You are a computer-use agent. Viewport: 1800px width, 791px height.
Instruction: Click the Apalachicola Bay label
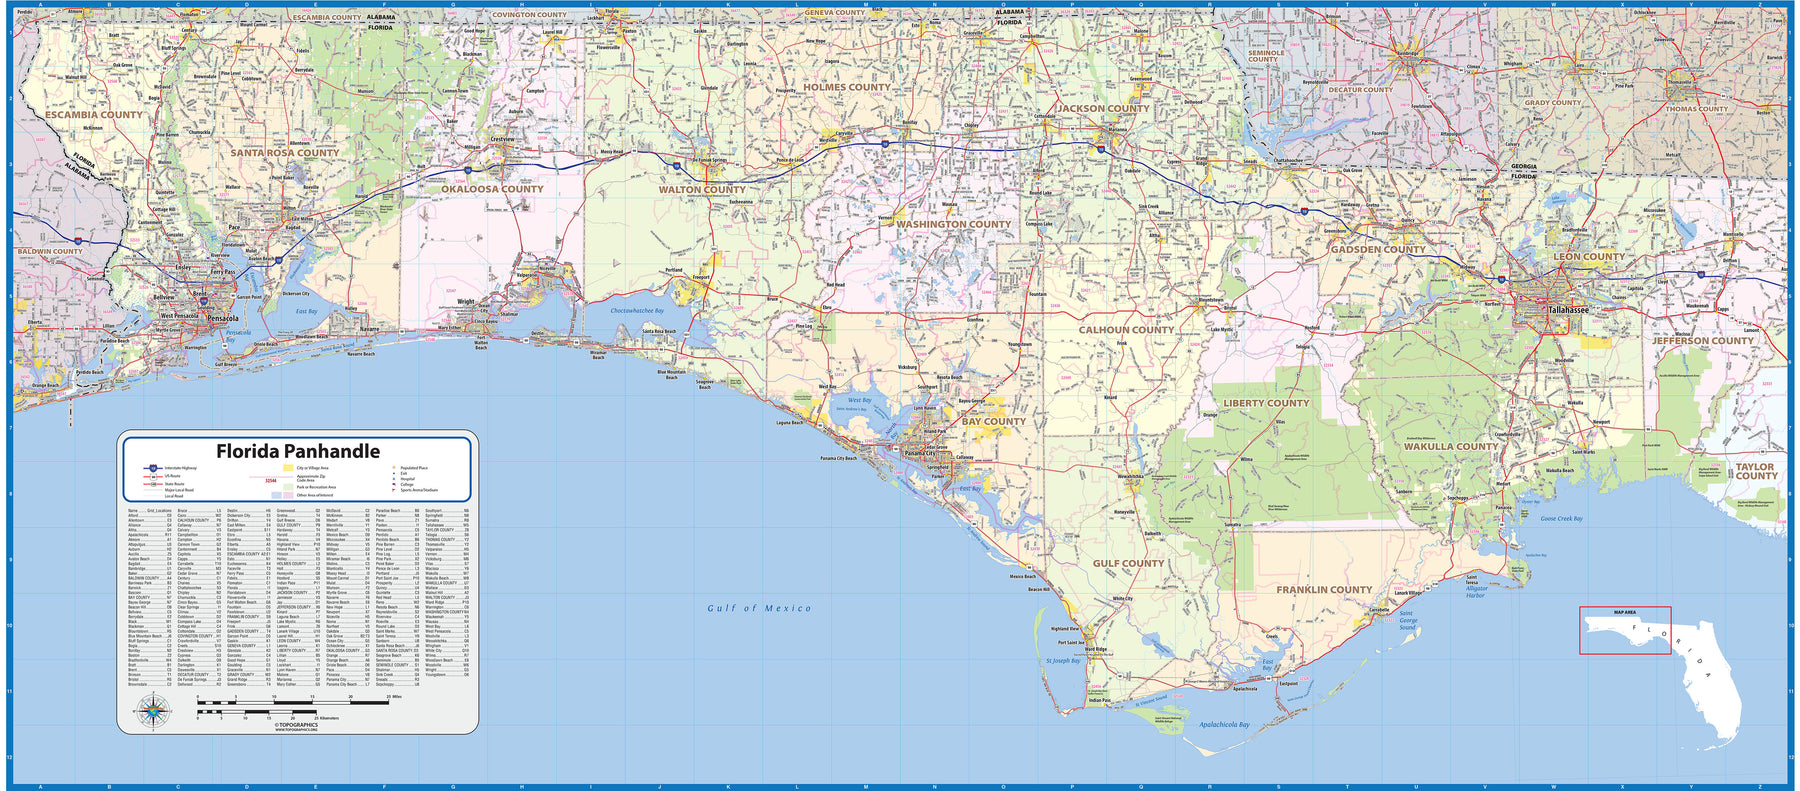1224,724
